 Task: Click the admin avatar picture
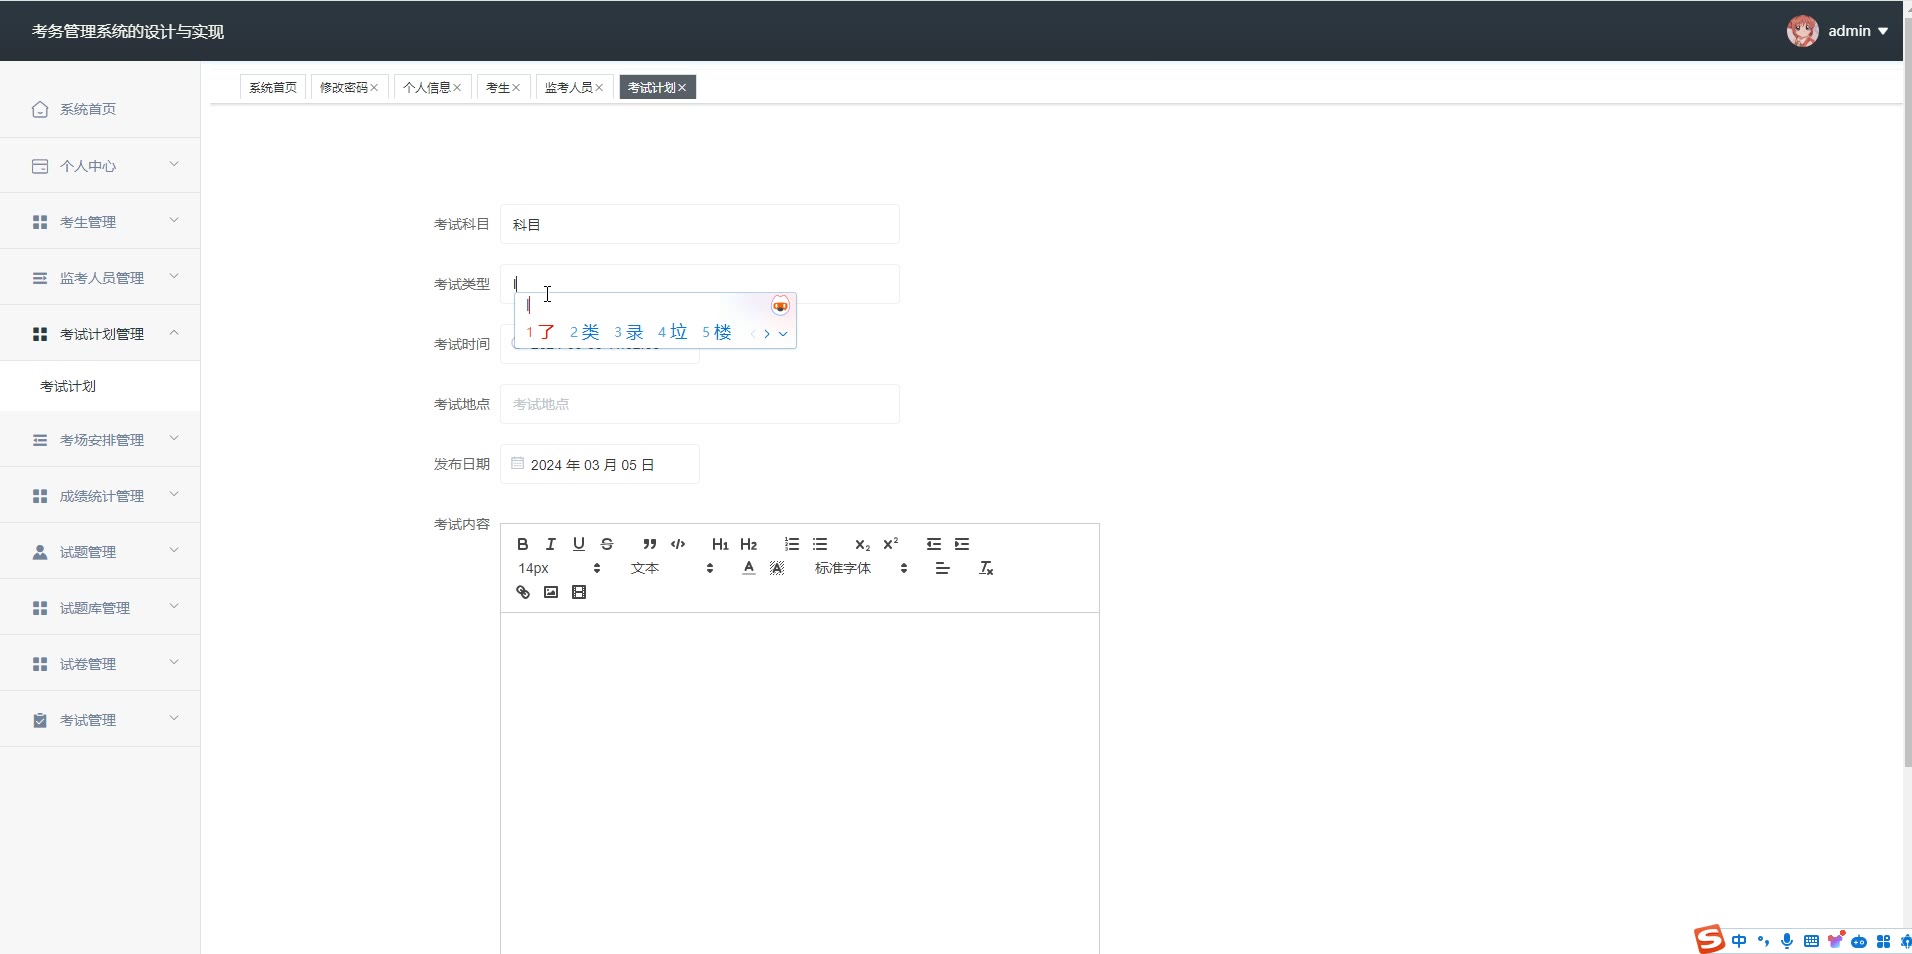[x=1803, y=31]
